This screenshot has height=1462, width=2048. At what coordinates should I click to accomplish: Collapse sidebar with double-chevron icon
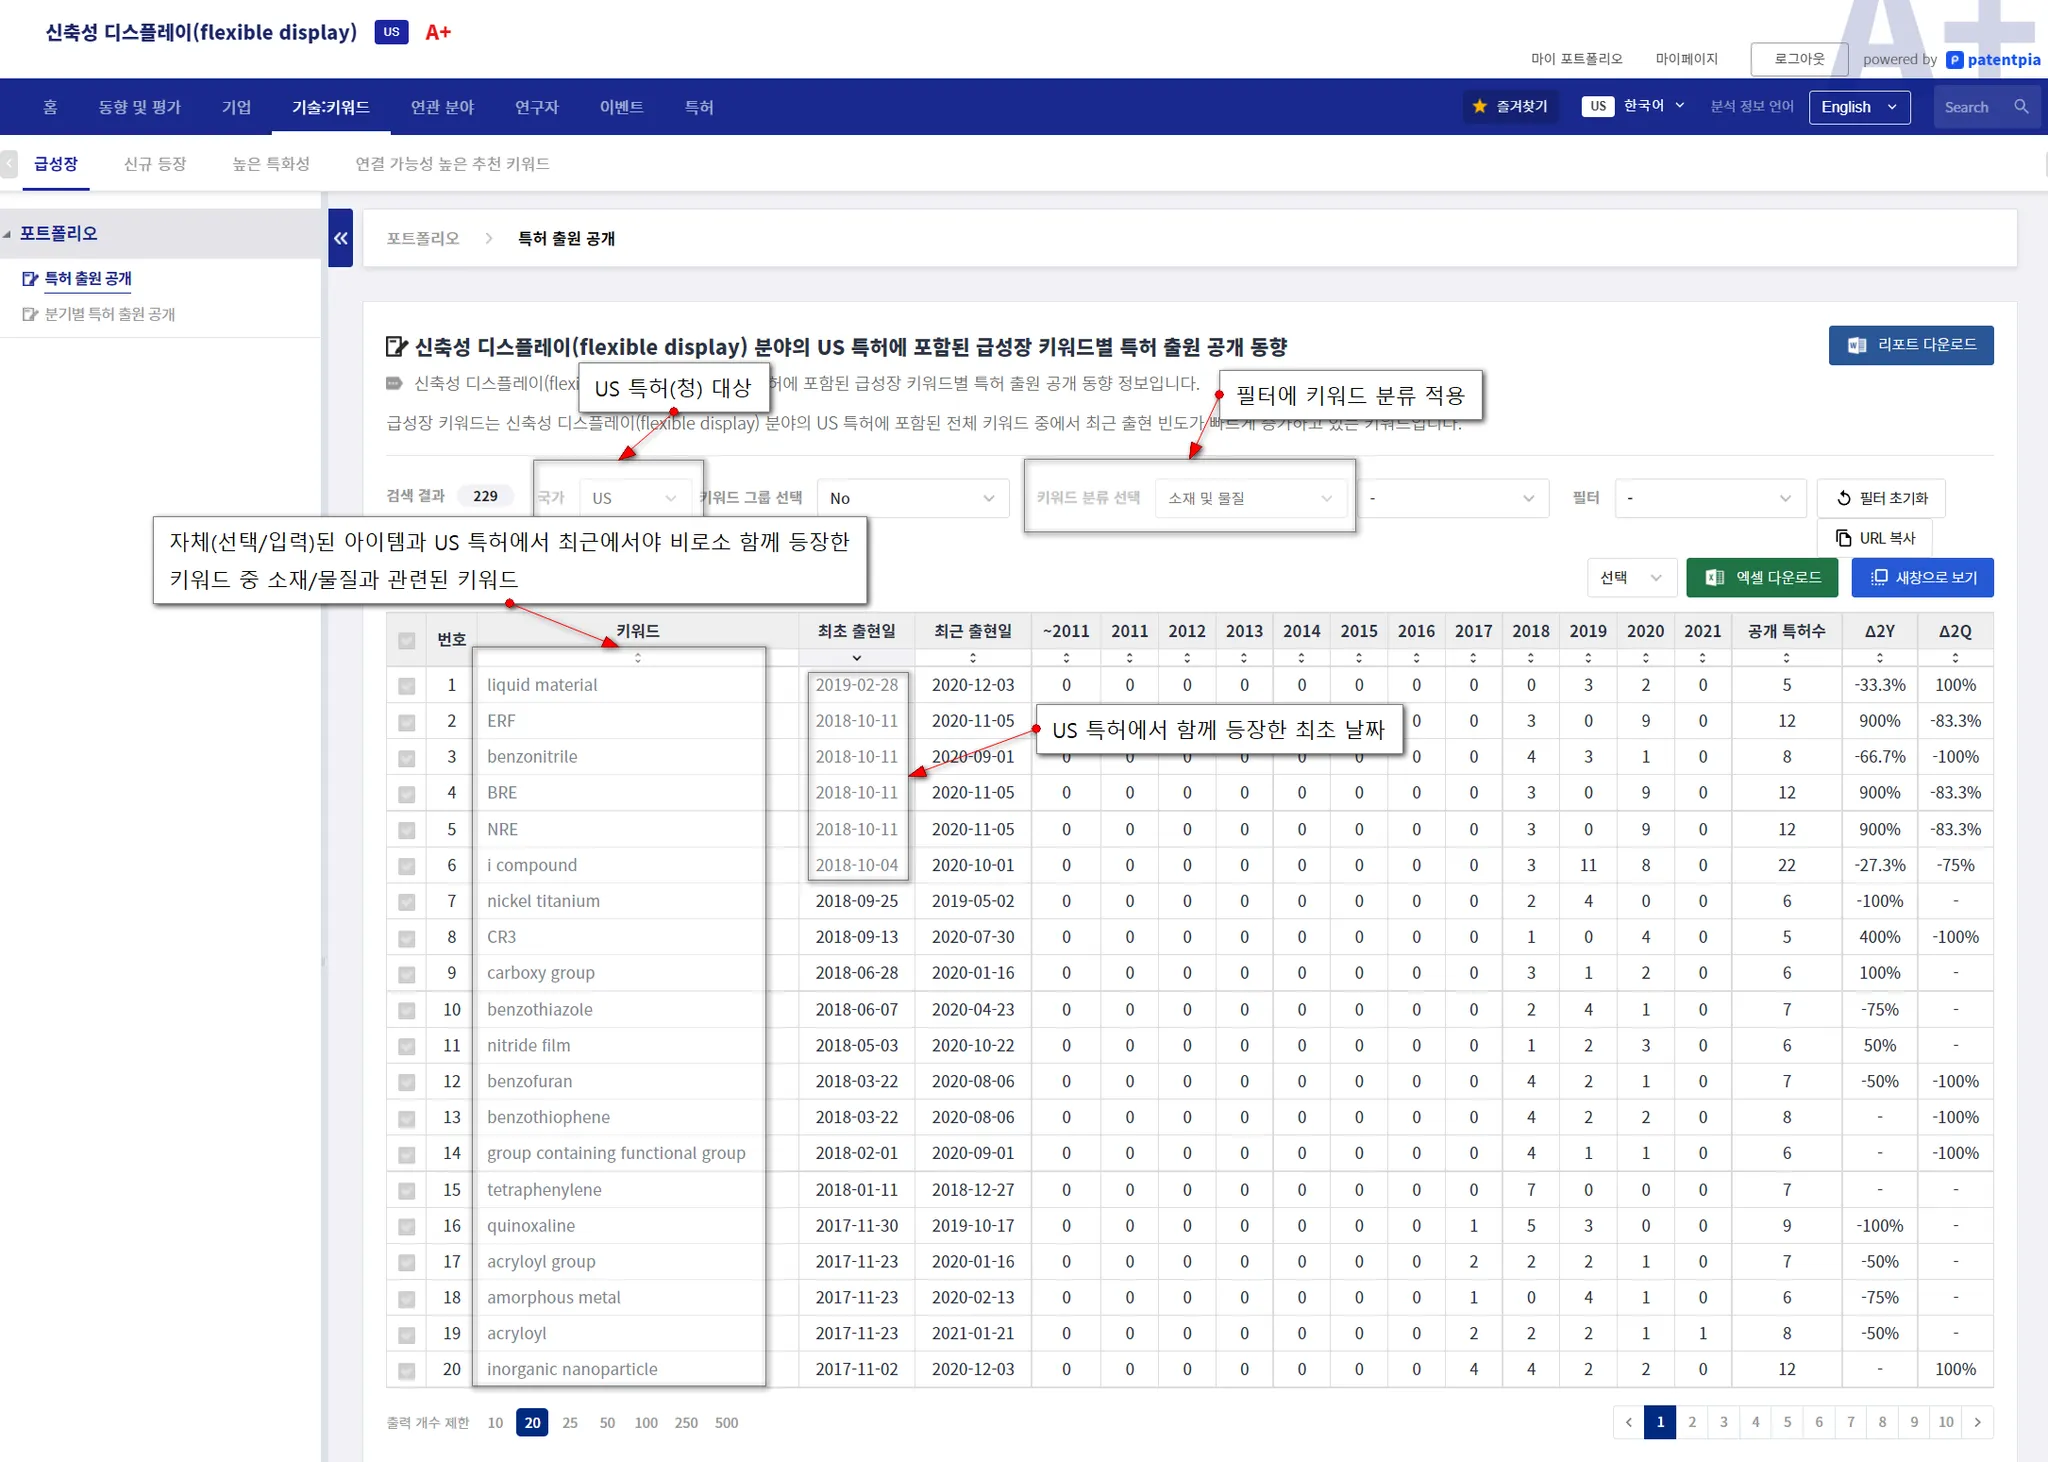pyautogui.click(x=341, y=238)
